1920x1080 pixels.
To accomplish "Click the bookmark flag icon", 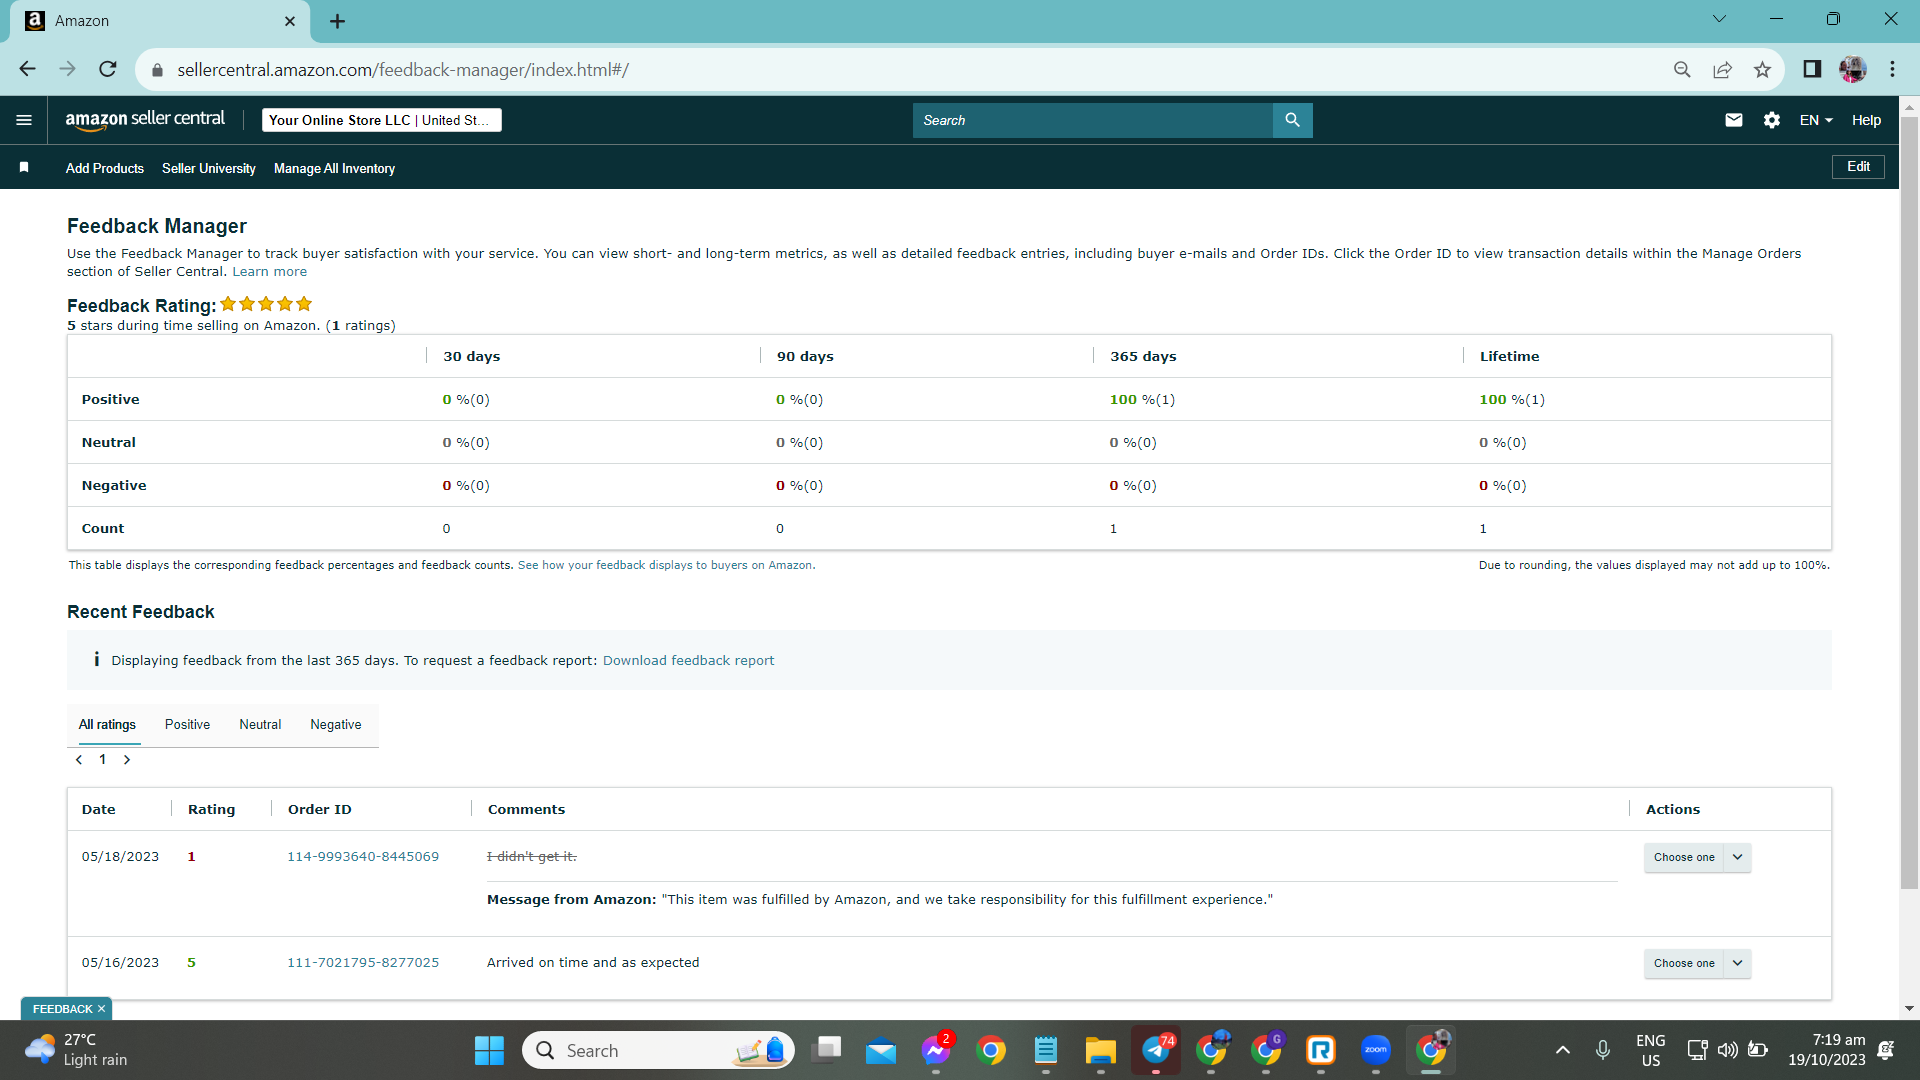I will point(24,168).
